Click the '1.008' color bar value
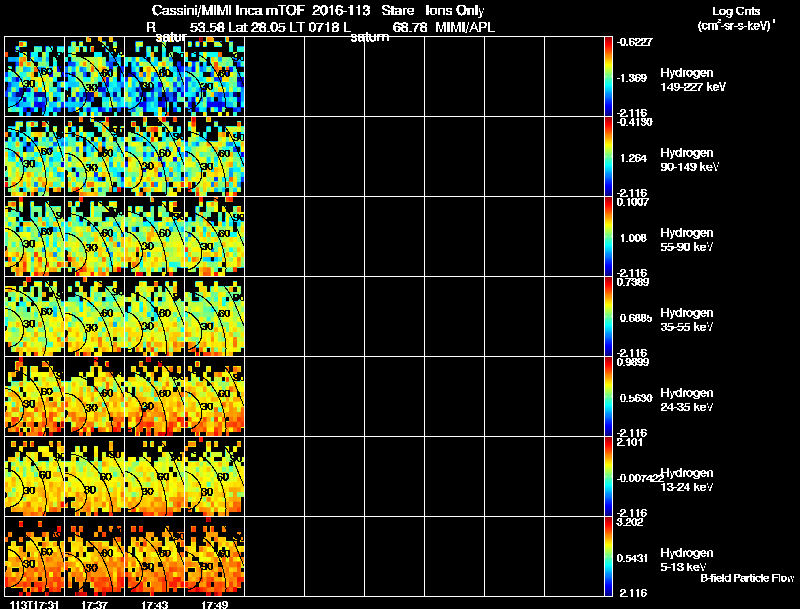The height and width of the screenshot is (609, 800). (633, 238)
